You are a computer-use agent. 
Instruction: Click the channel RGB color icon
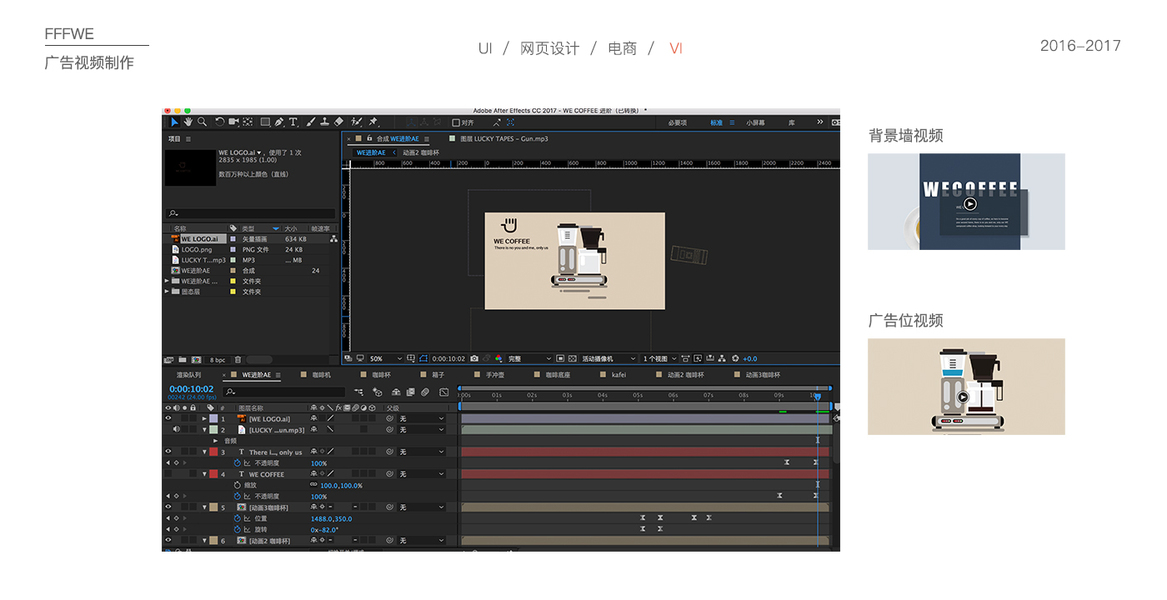(x=499, y=359)
